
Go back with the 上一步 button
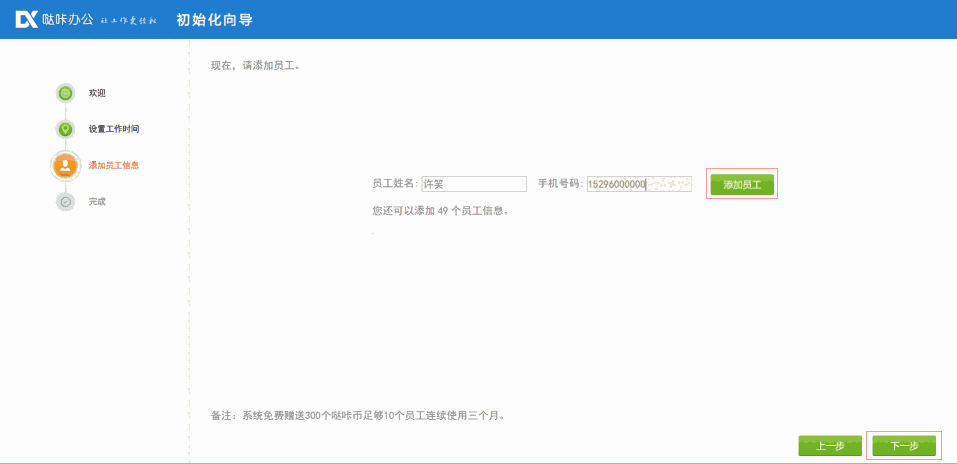point(830,446)
